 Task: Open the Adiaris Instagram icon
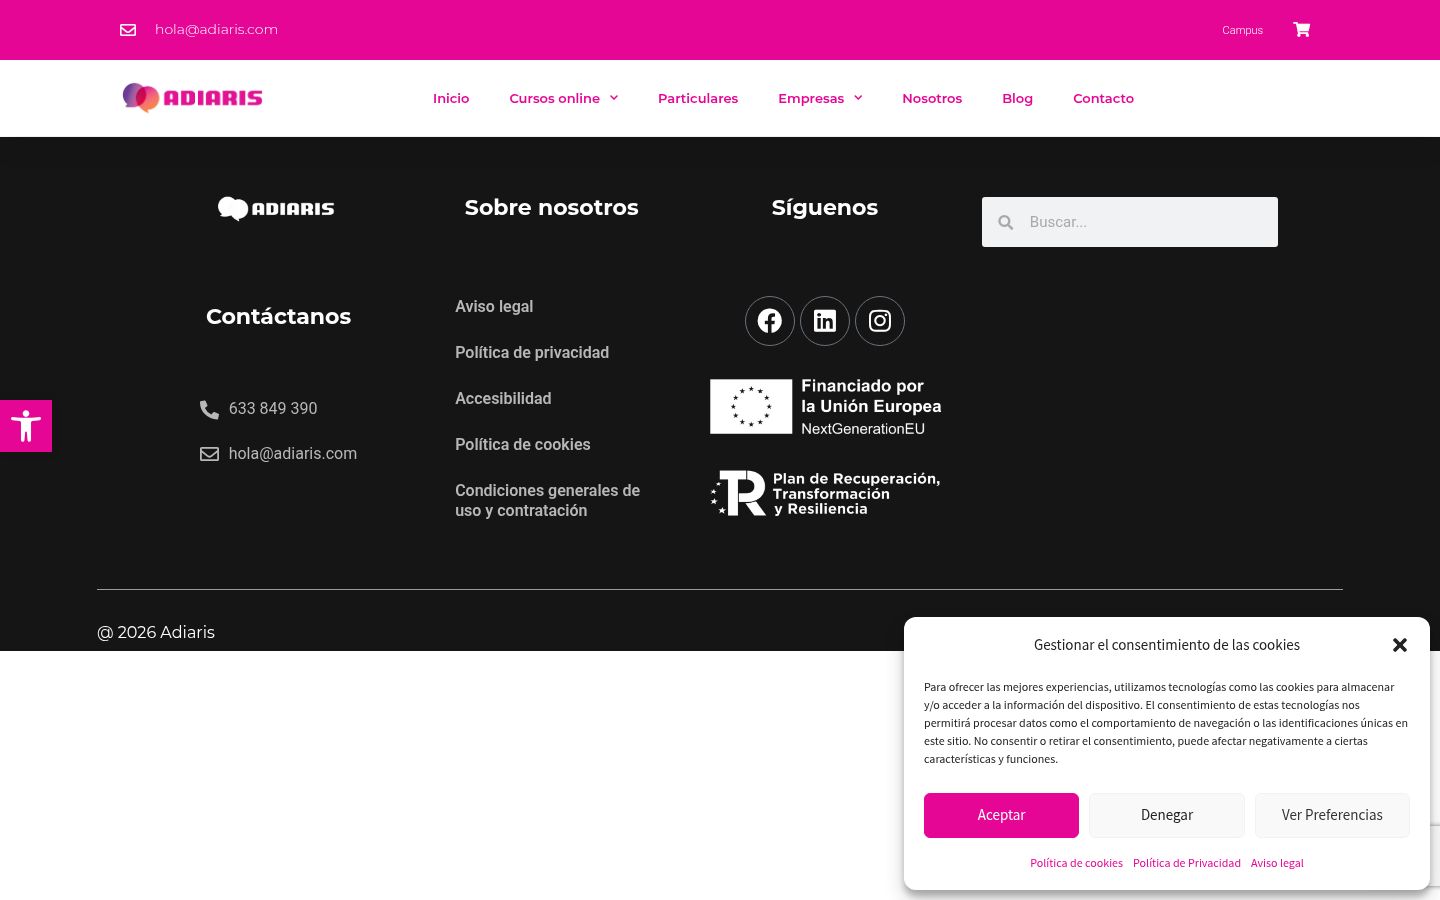pos(880,321)
